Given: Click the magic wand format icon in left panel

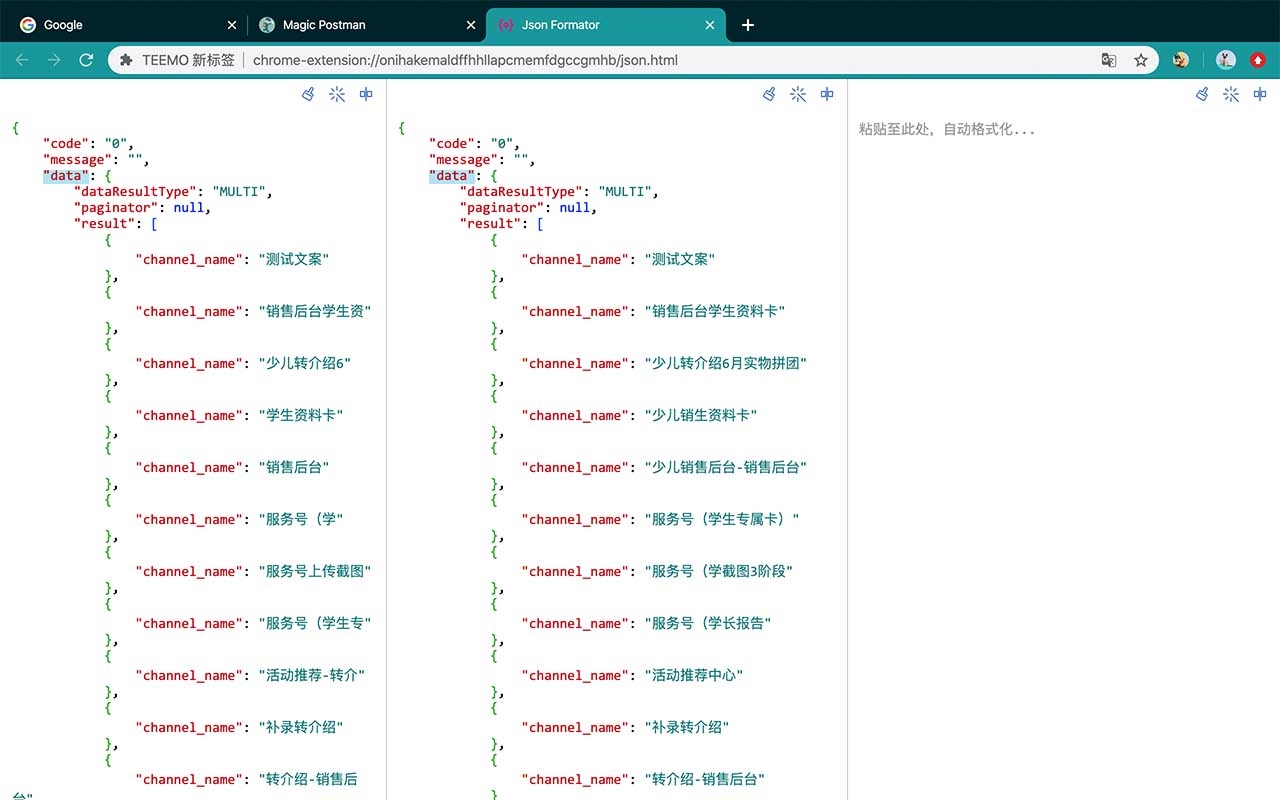Looking at the screenshot, I should coord(337,94).
